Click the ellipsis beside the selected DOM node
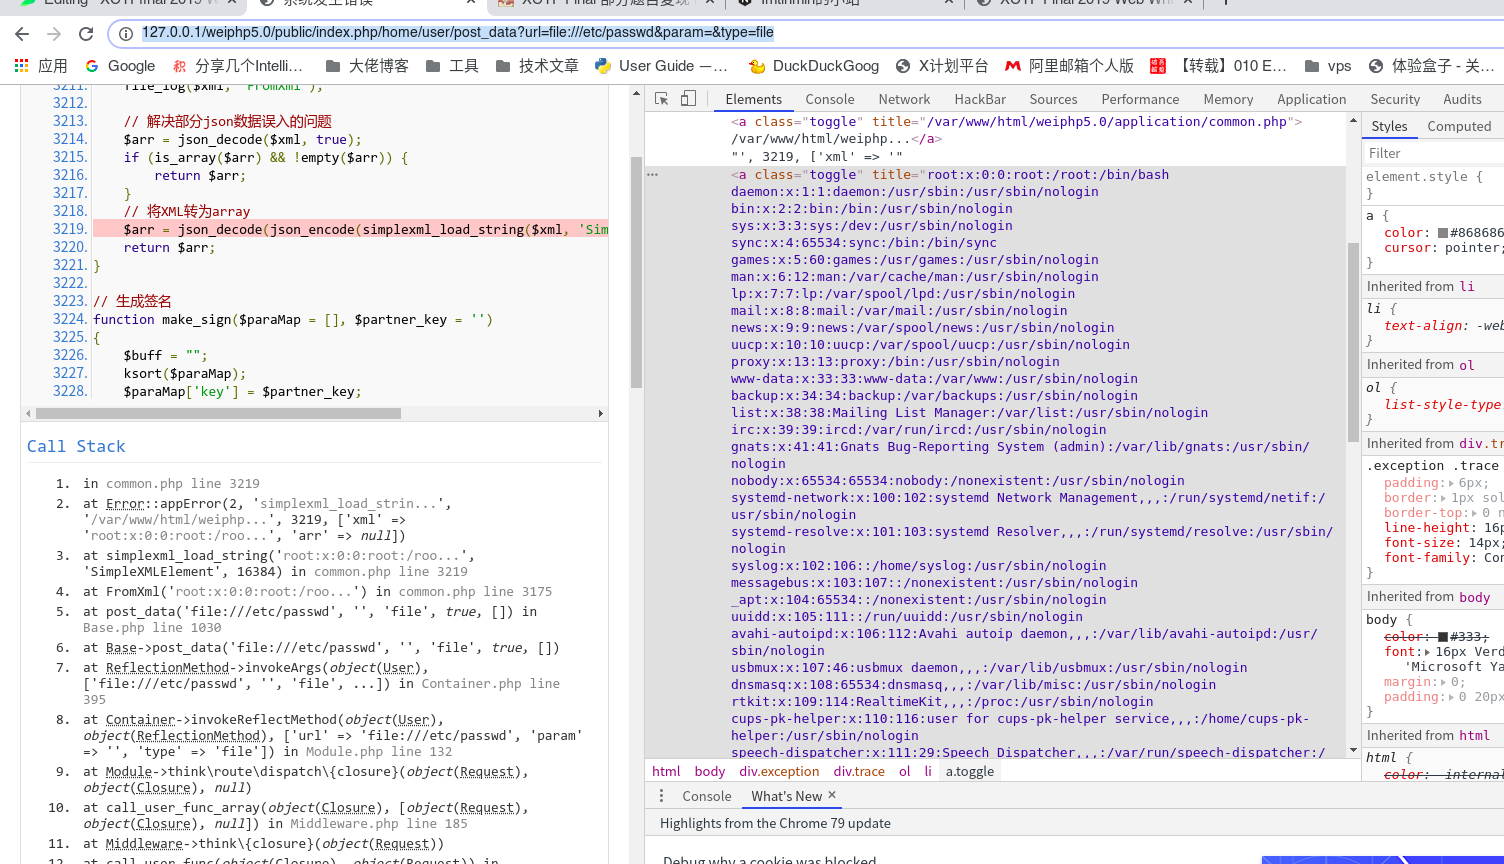The width and height of the screenshot is (1504, 864). click(x=652, y=174)
